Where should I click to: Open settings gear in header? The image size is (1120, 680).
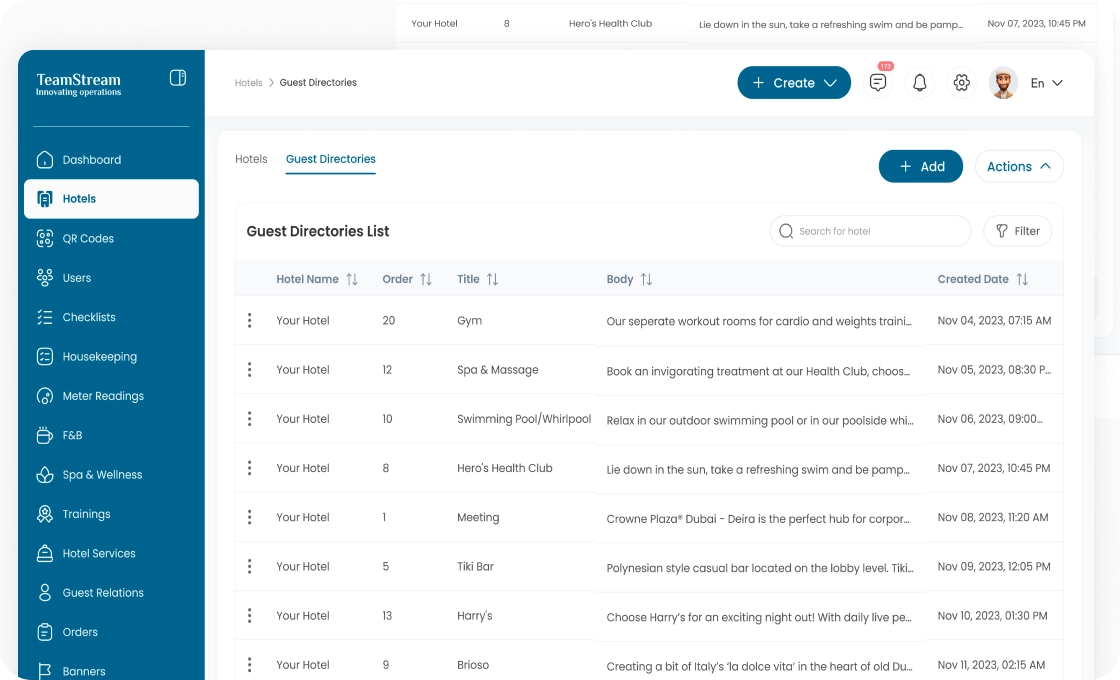click(962, 83)
